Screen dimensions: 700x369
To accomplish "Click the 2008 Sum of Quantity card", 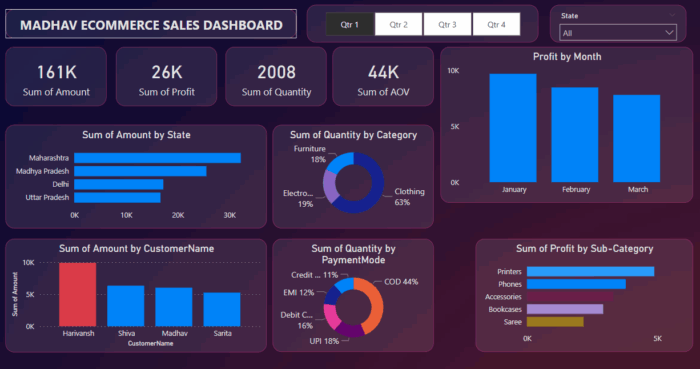I will pyautogui.click(x=276, y=77).
